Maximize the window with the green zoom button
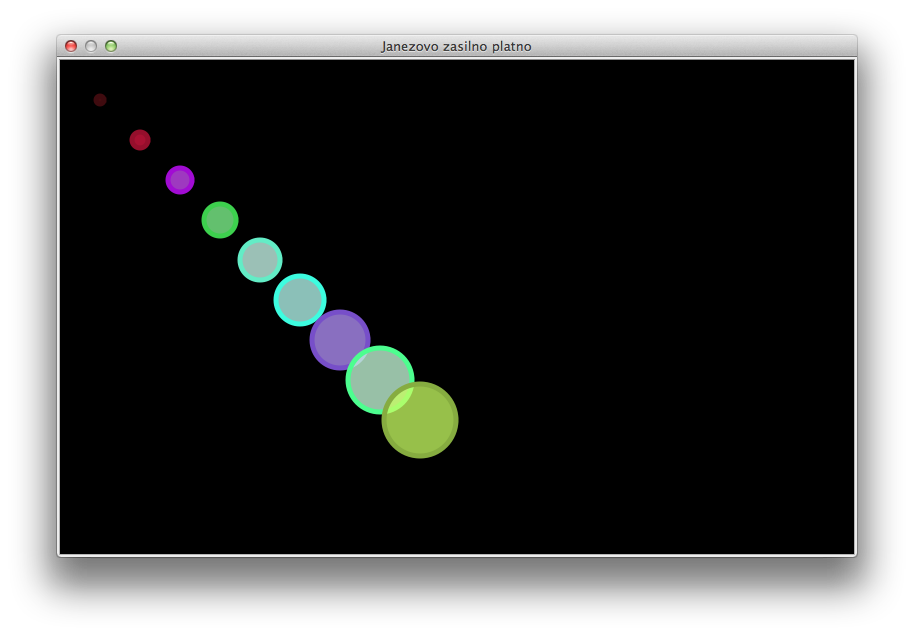Viewport: 914px width, 636px height. coord(111,46)
